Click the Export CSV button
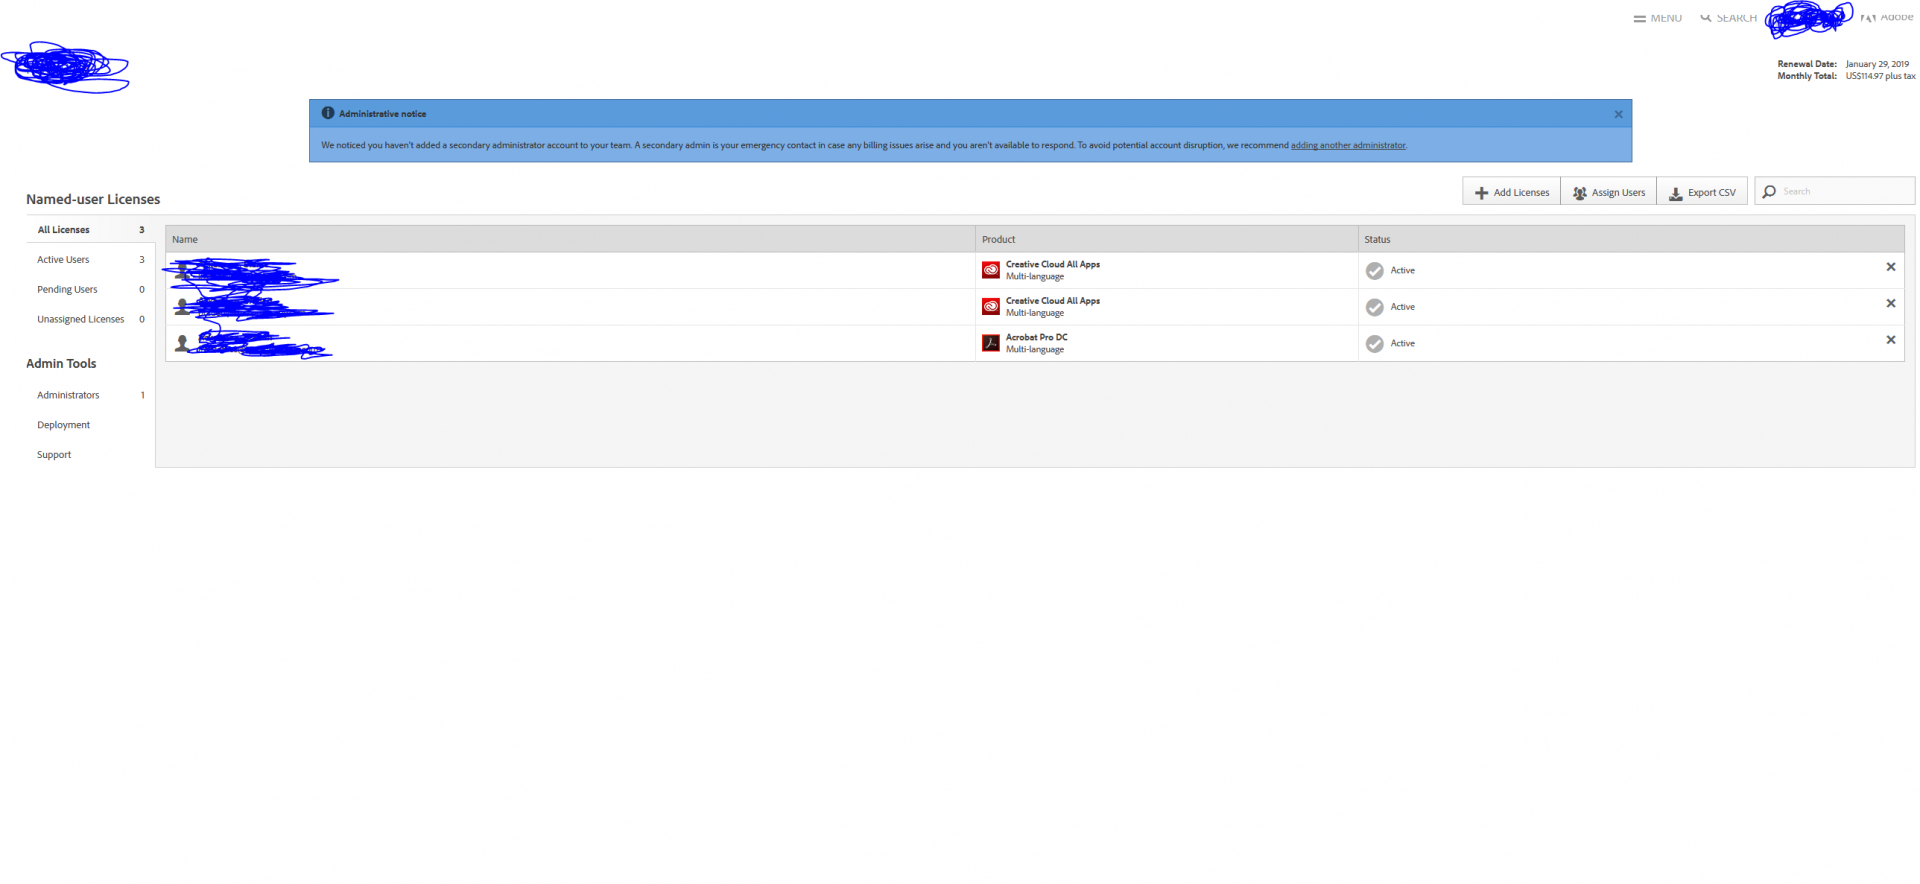 [1702, 192]
